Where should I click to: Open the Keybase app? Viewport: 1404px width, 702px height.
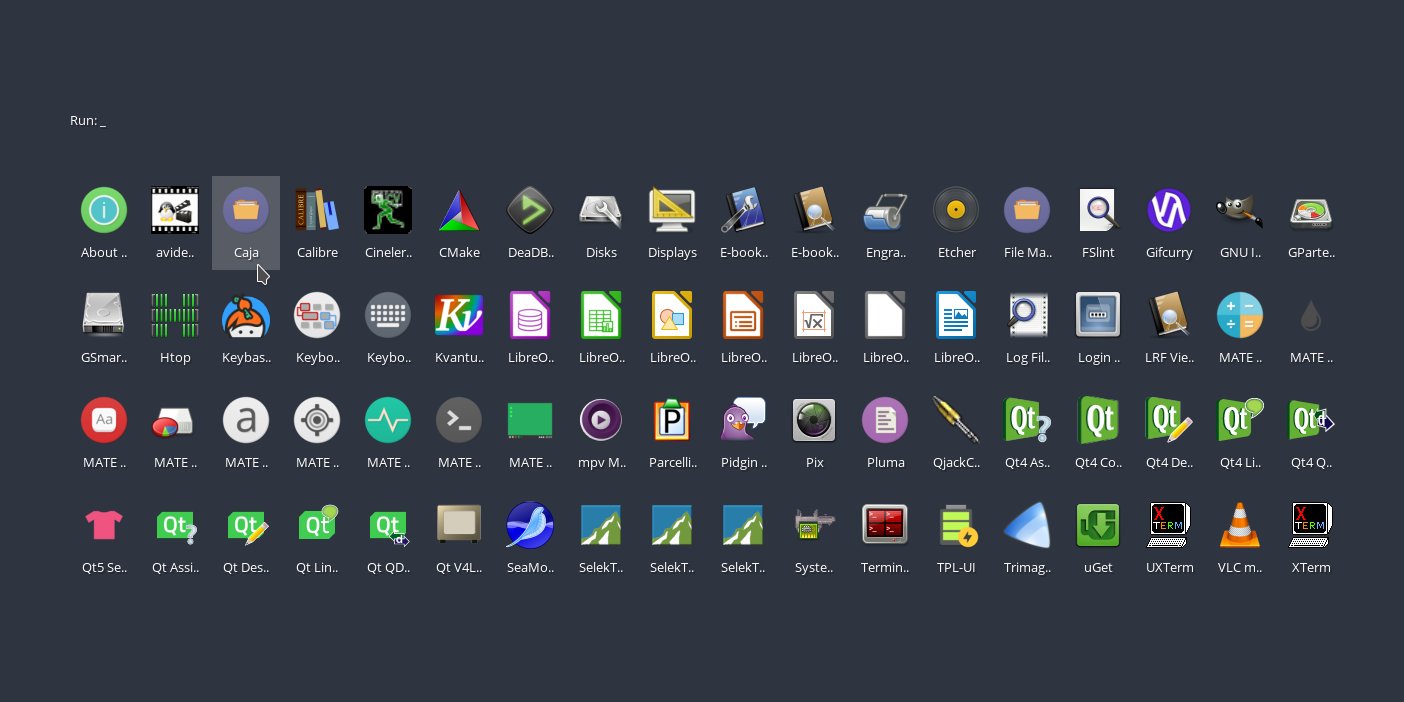click(246, 328)
